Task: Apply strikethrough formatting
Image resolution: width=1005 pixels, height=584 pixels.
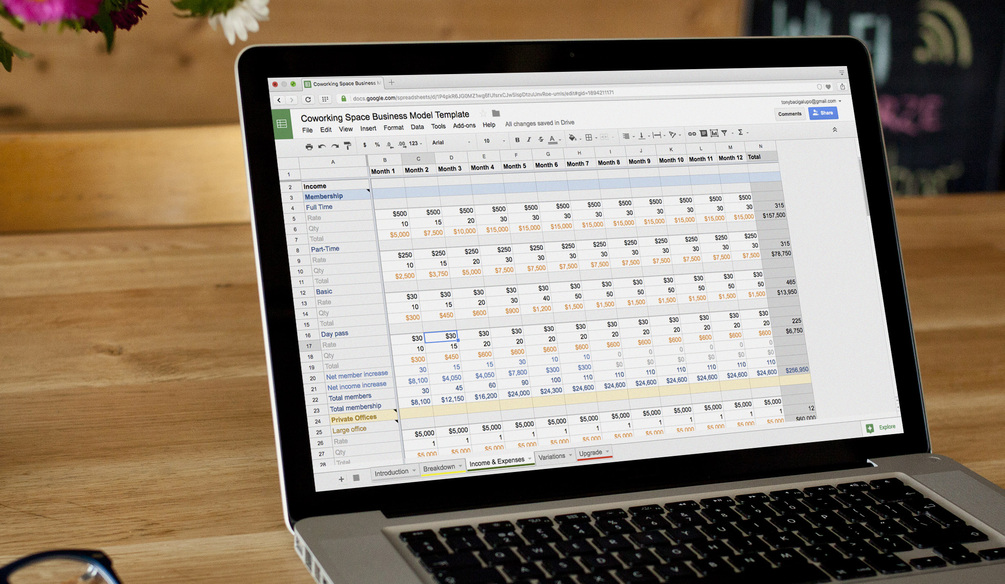Action: (541, 139)
